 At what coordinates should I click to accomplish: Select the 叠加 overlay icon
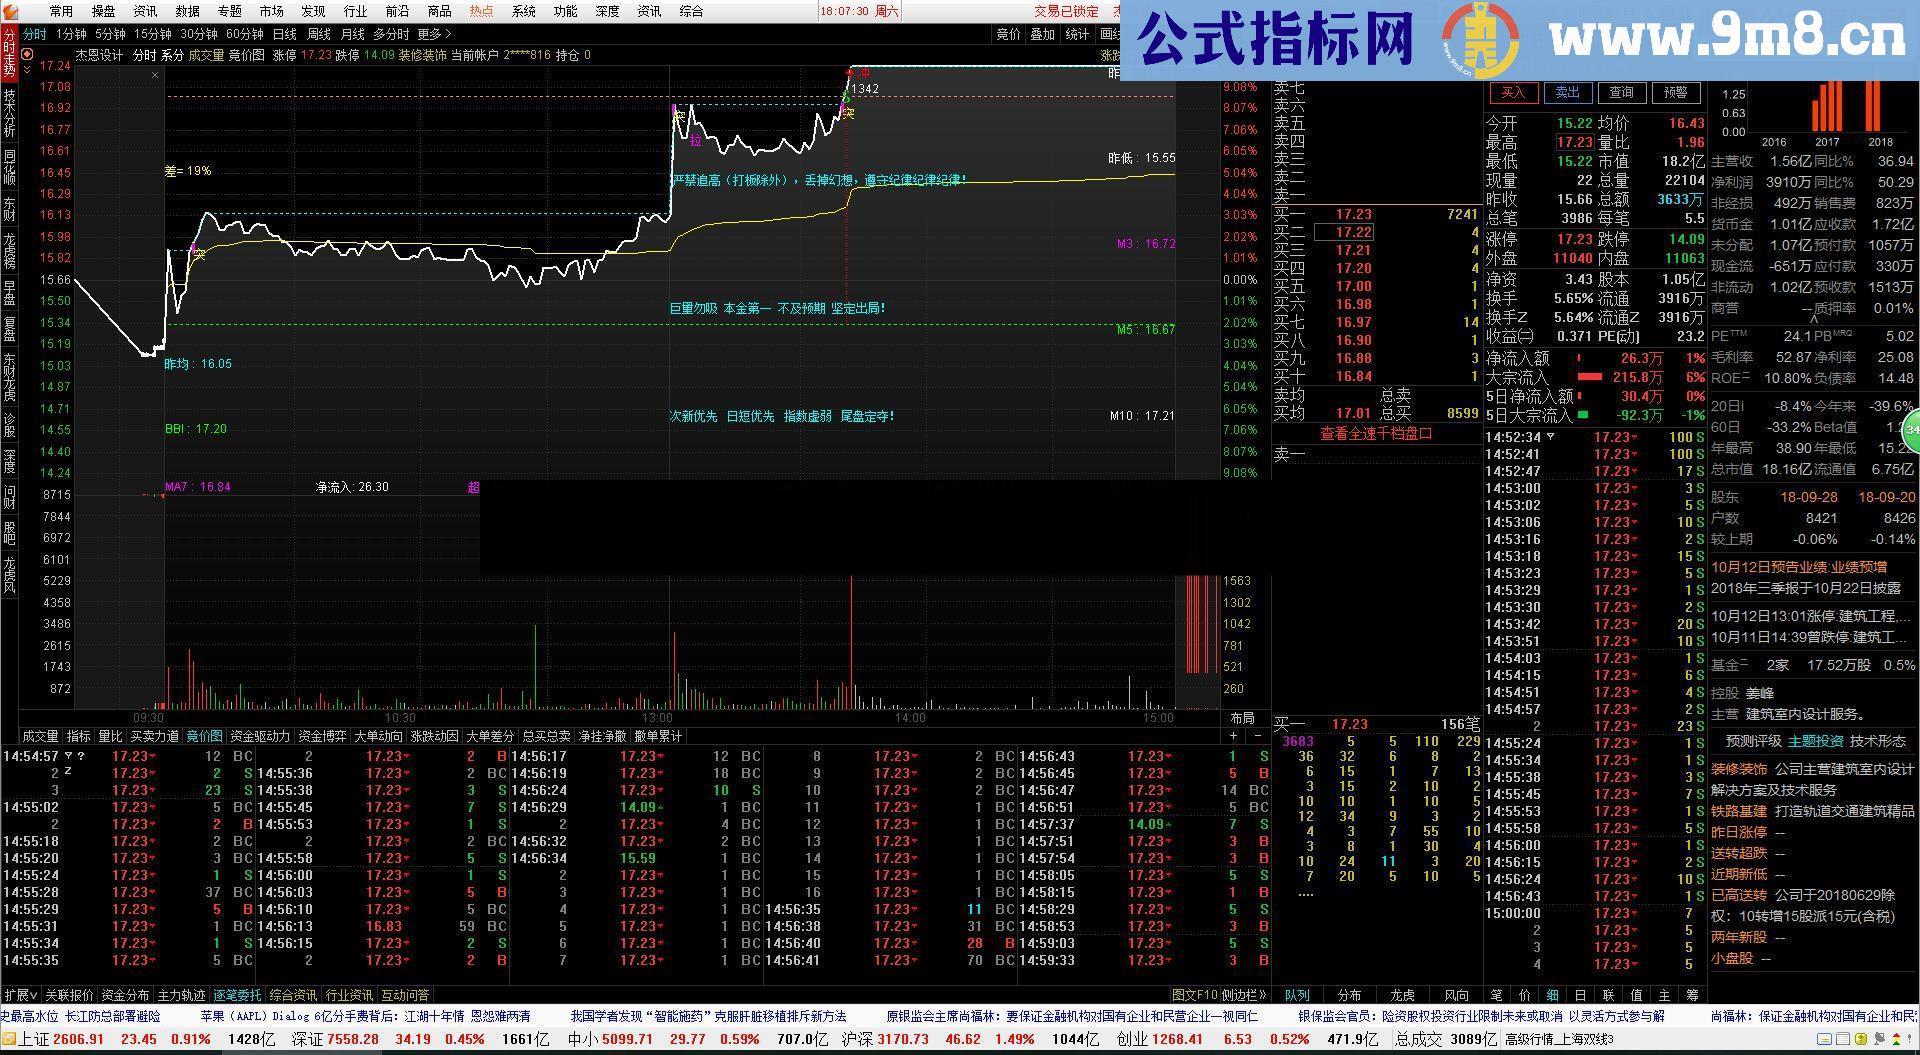click(1041, 33)
